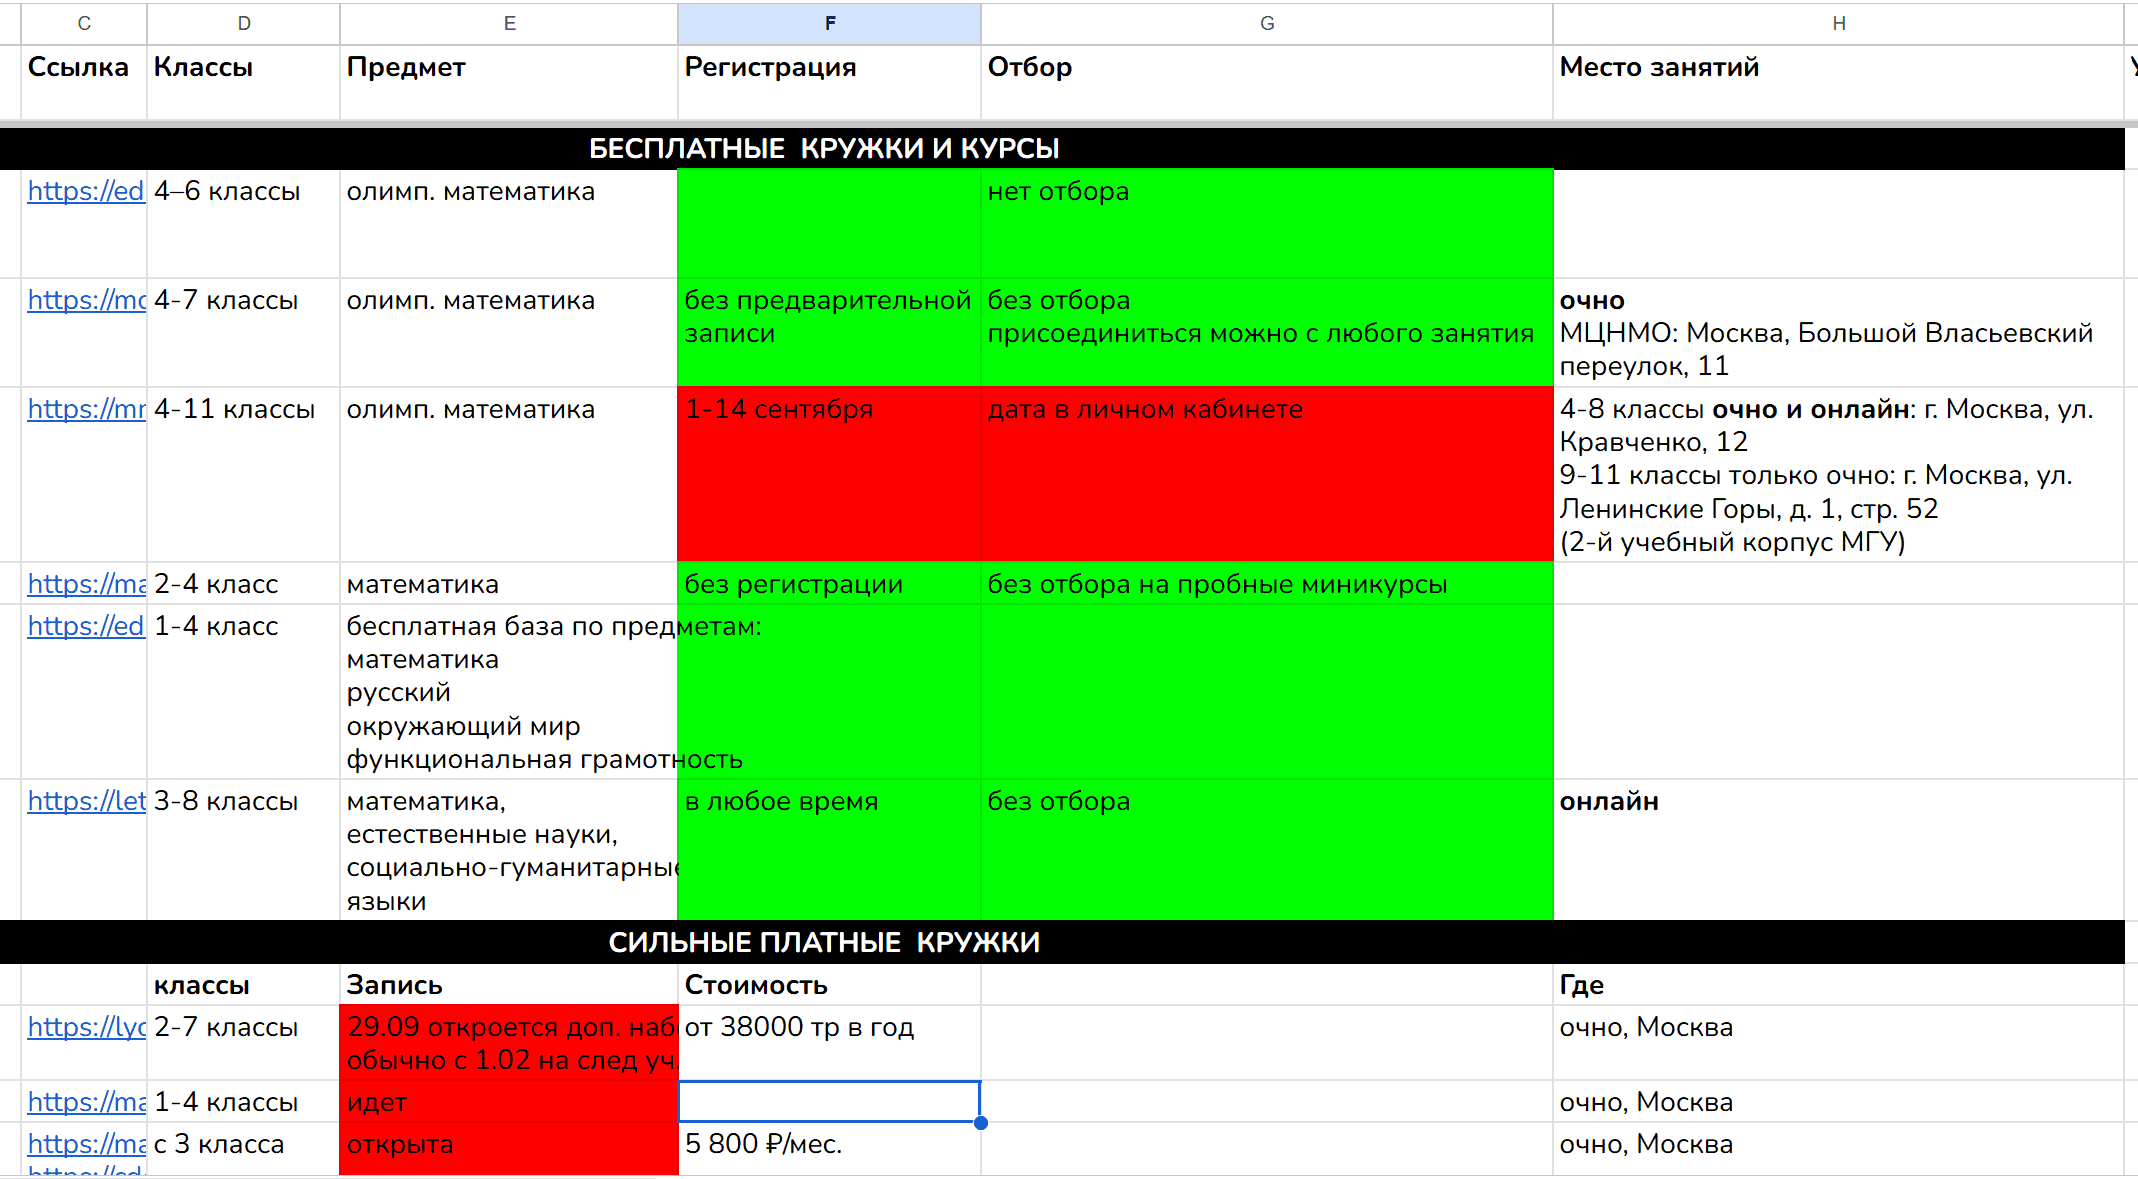Click the 'Место занятий' header cell
The height and width of the screenshot is (1179, 2138).
[x=1838, y=83]
